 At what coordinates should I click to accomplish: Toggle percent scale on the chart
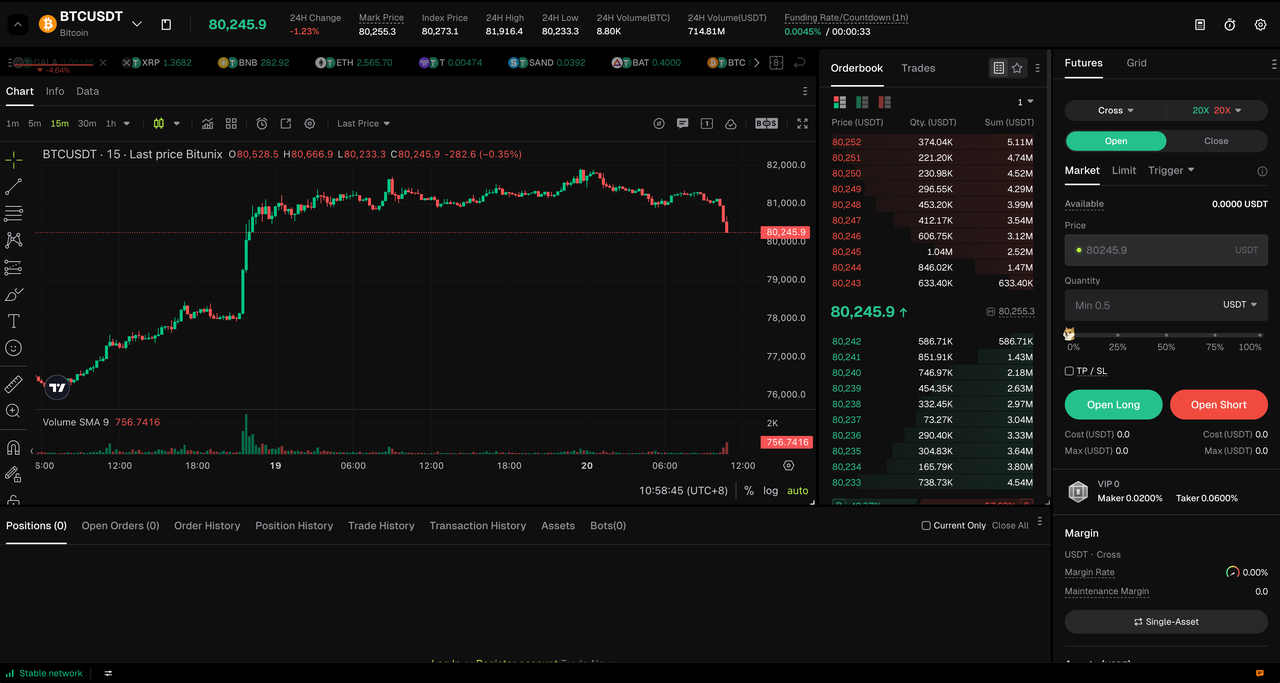coord(749,491)
